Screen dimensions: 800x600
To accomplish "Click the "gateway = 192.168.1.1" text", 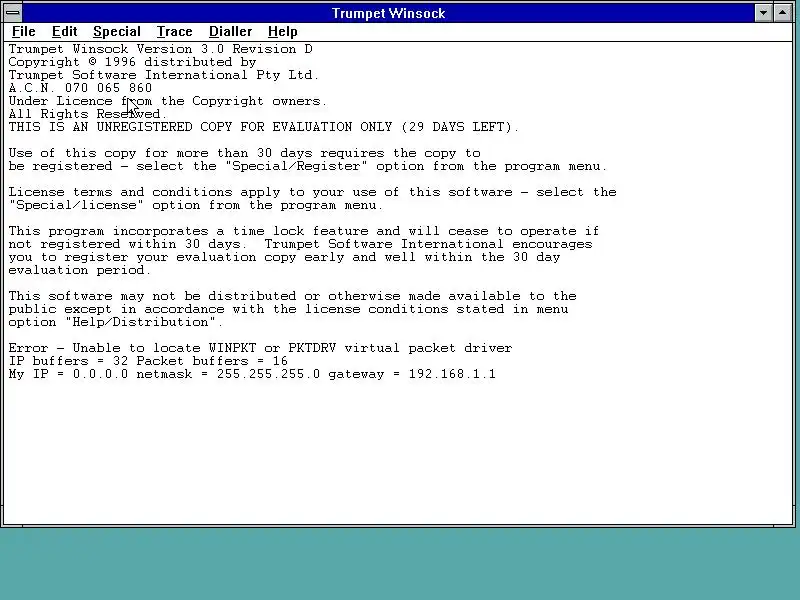I will pyautogui.click(x=412, y=374).
